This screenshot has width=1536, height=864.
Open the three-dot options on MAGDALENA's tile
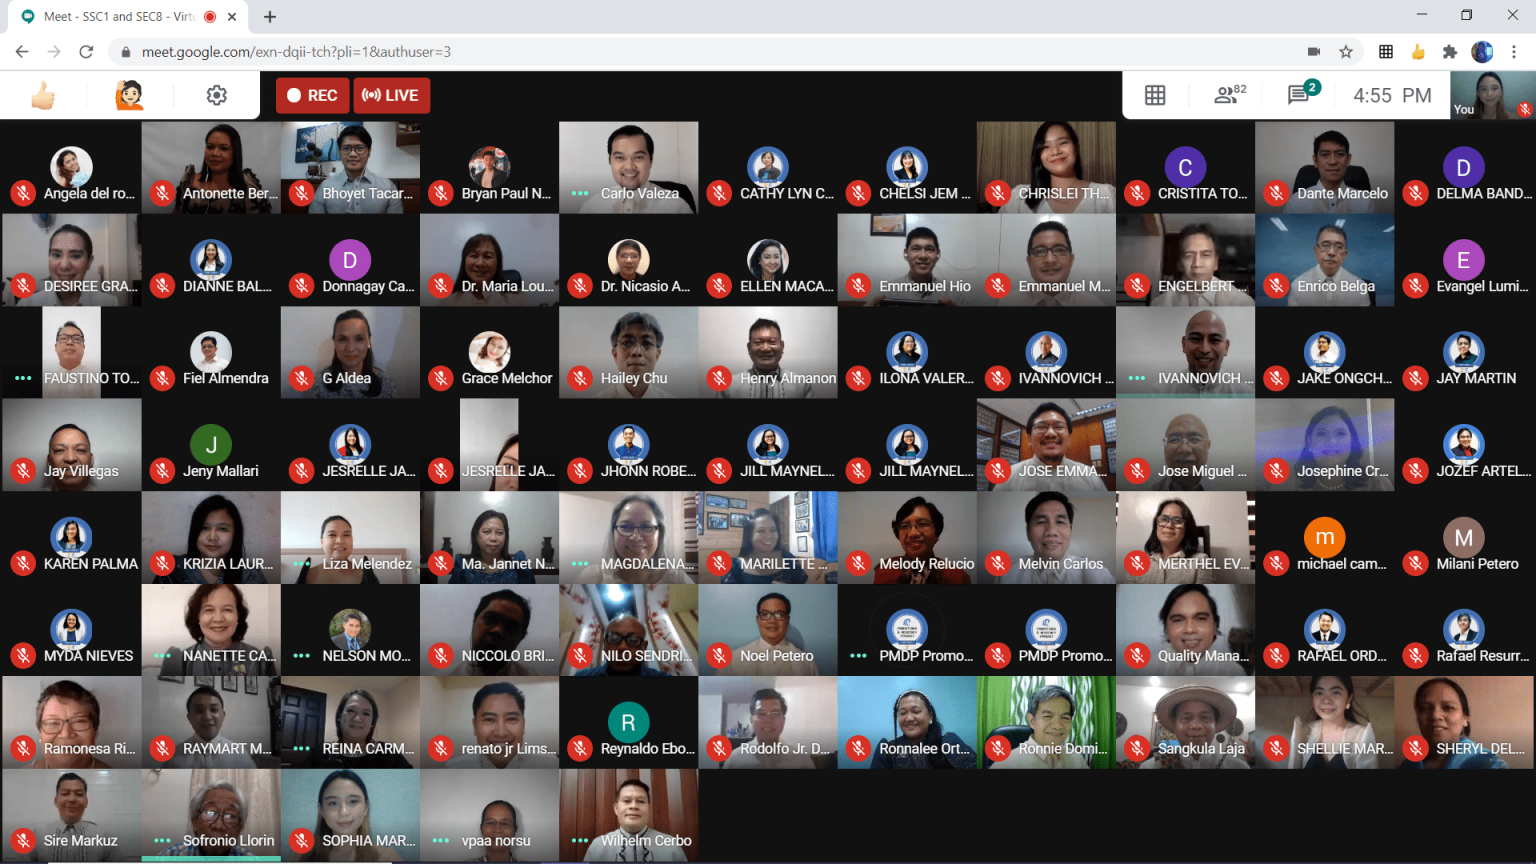579,563
